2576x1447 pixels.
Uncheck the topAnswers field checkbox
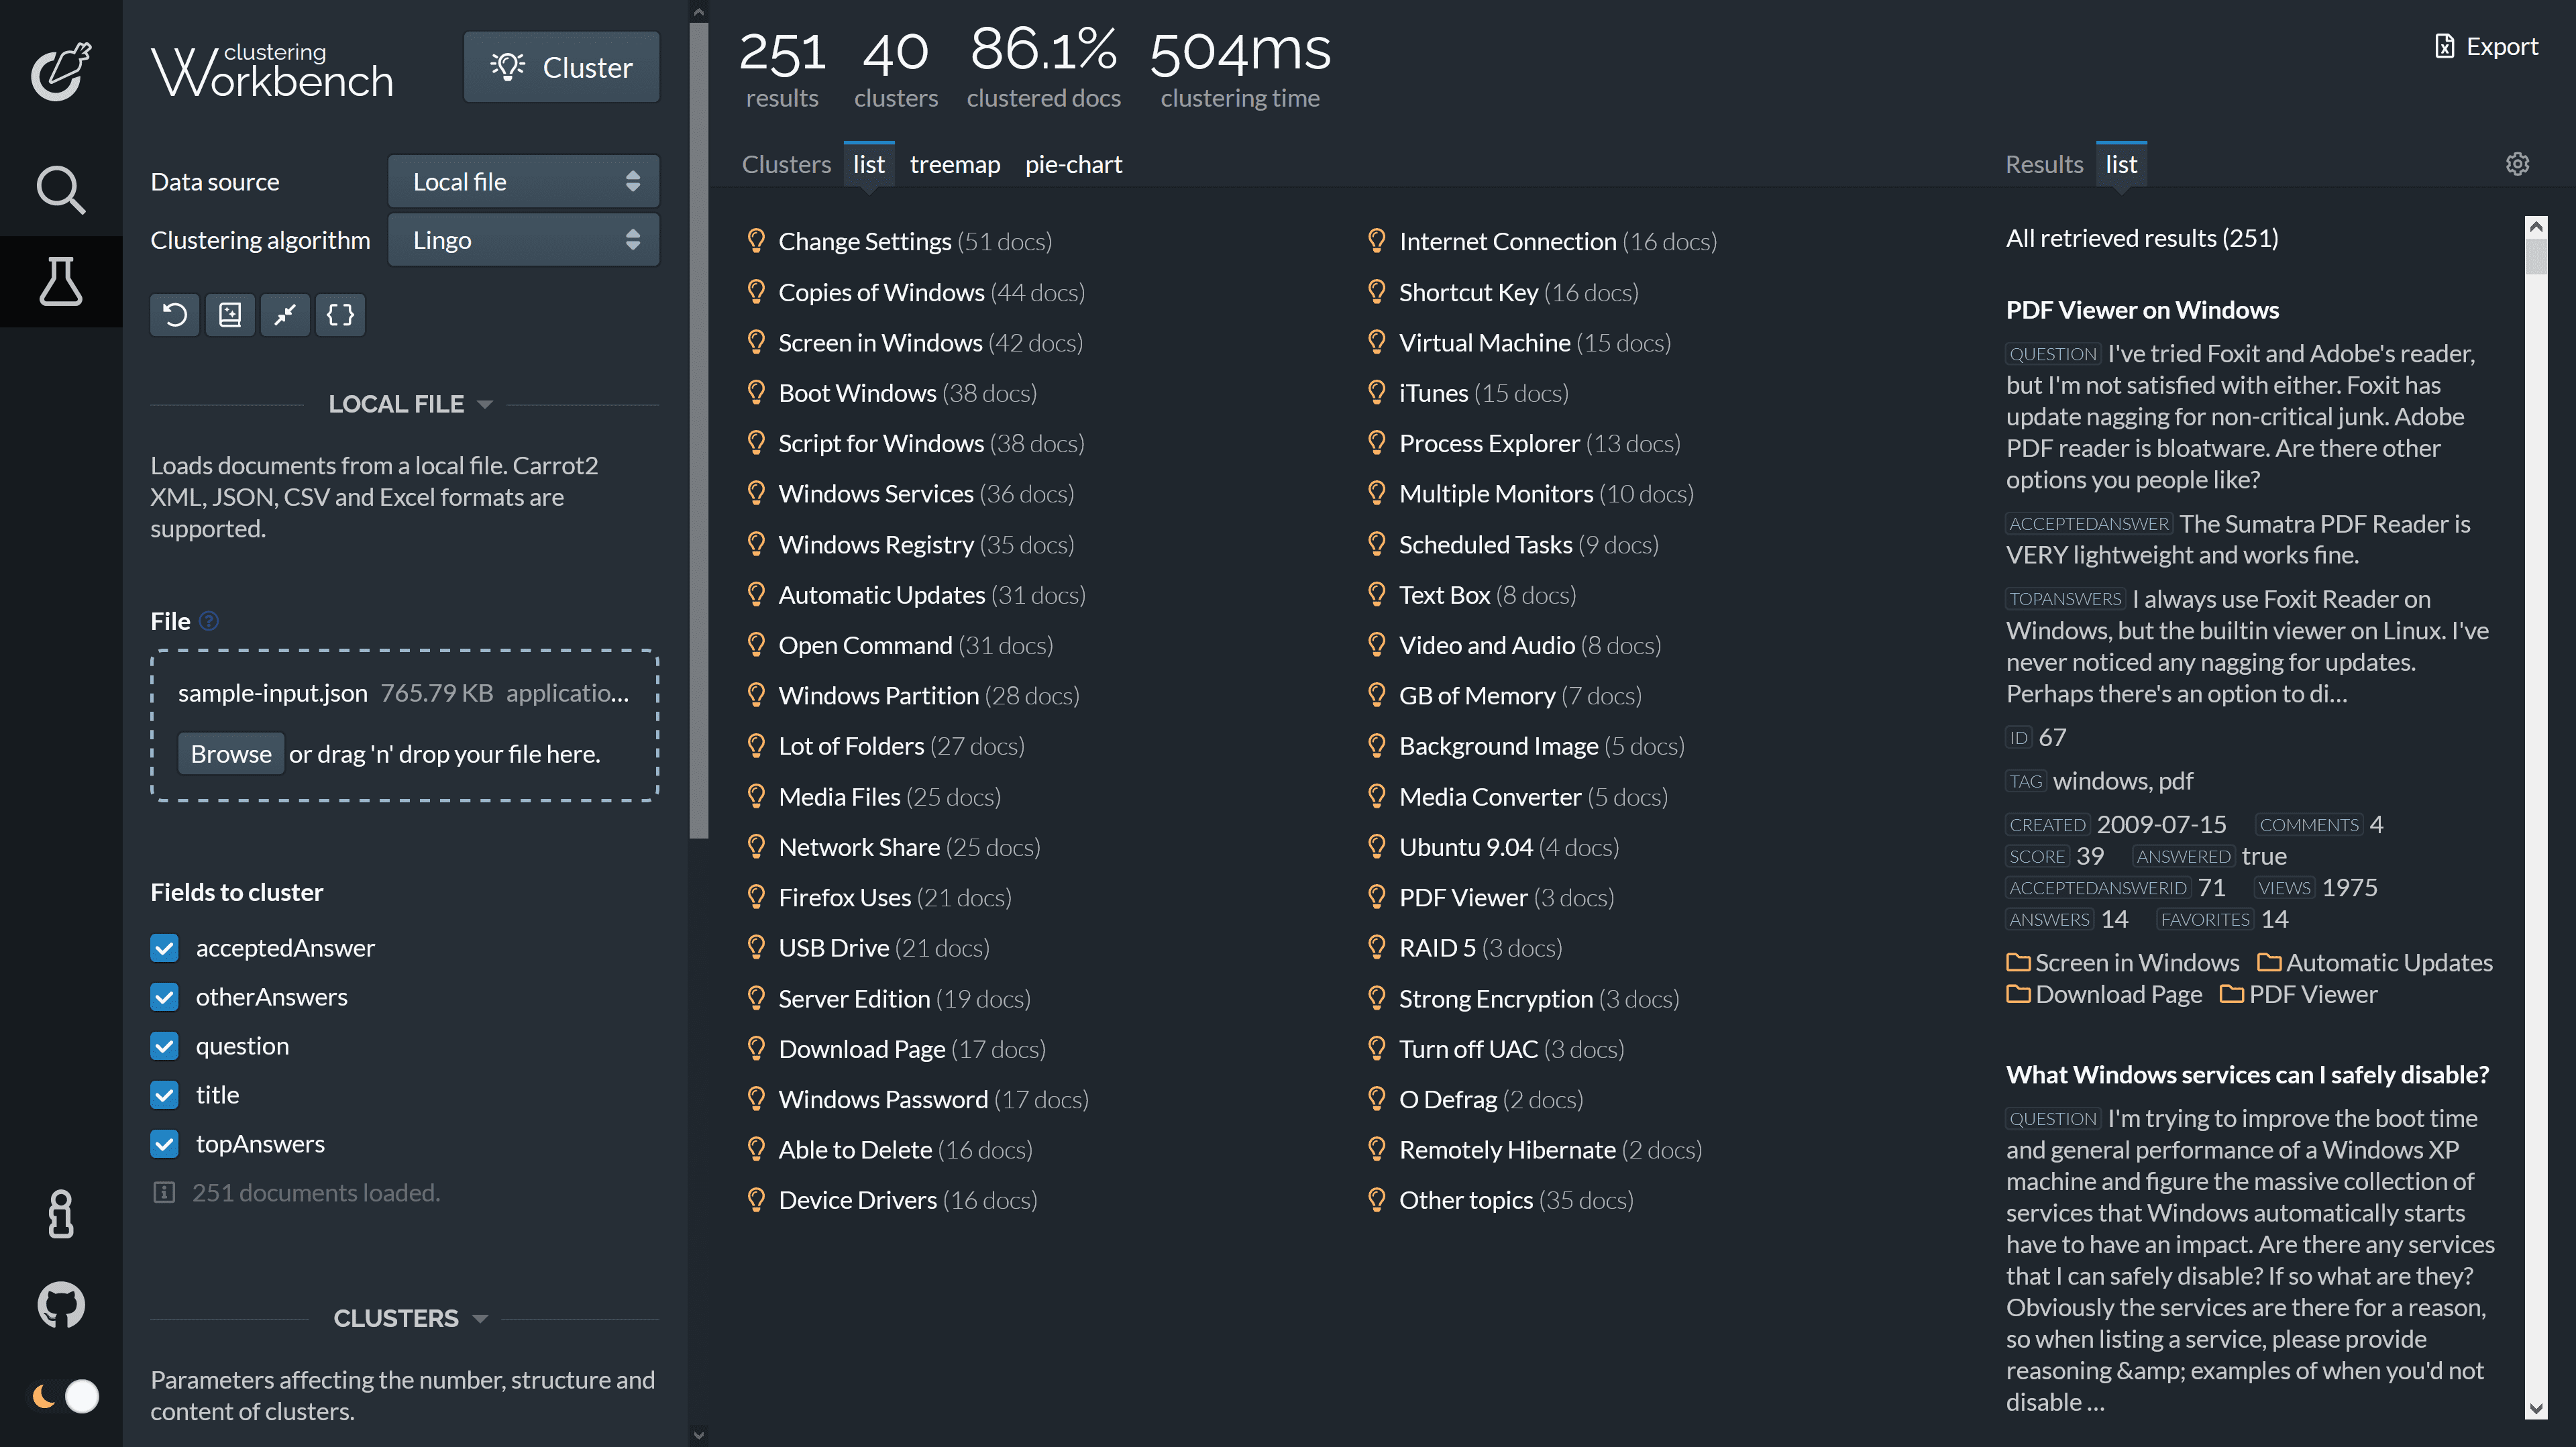(x=165, y=1144)
